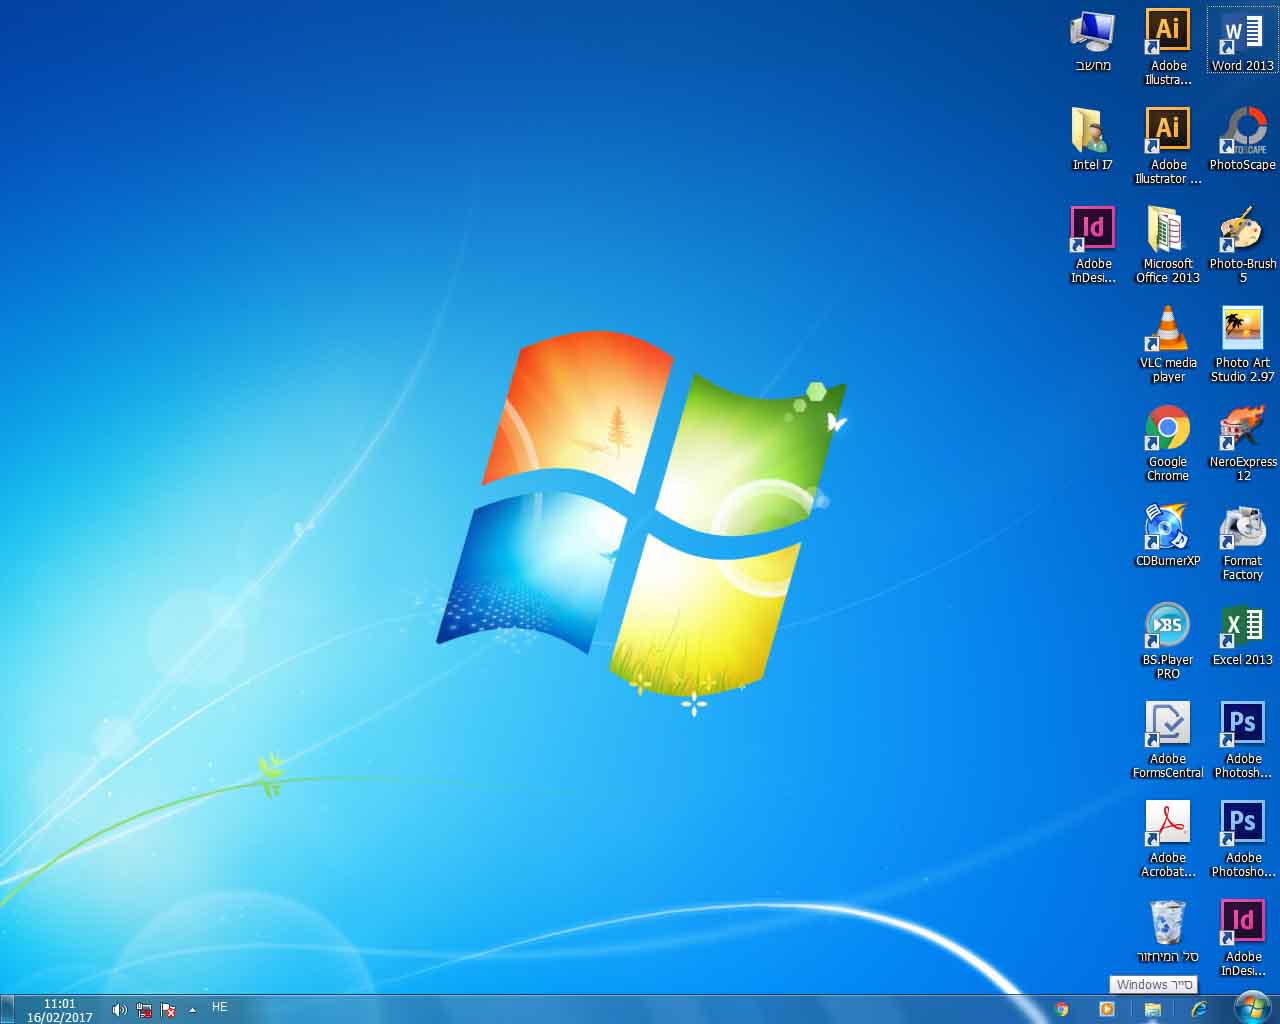Open the HE input language selector
The height and width of the screenshot is (1024, 1280).
pyautogui.click(x=220, y=1007)
